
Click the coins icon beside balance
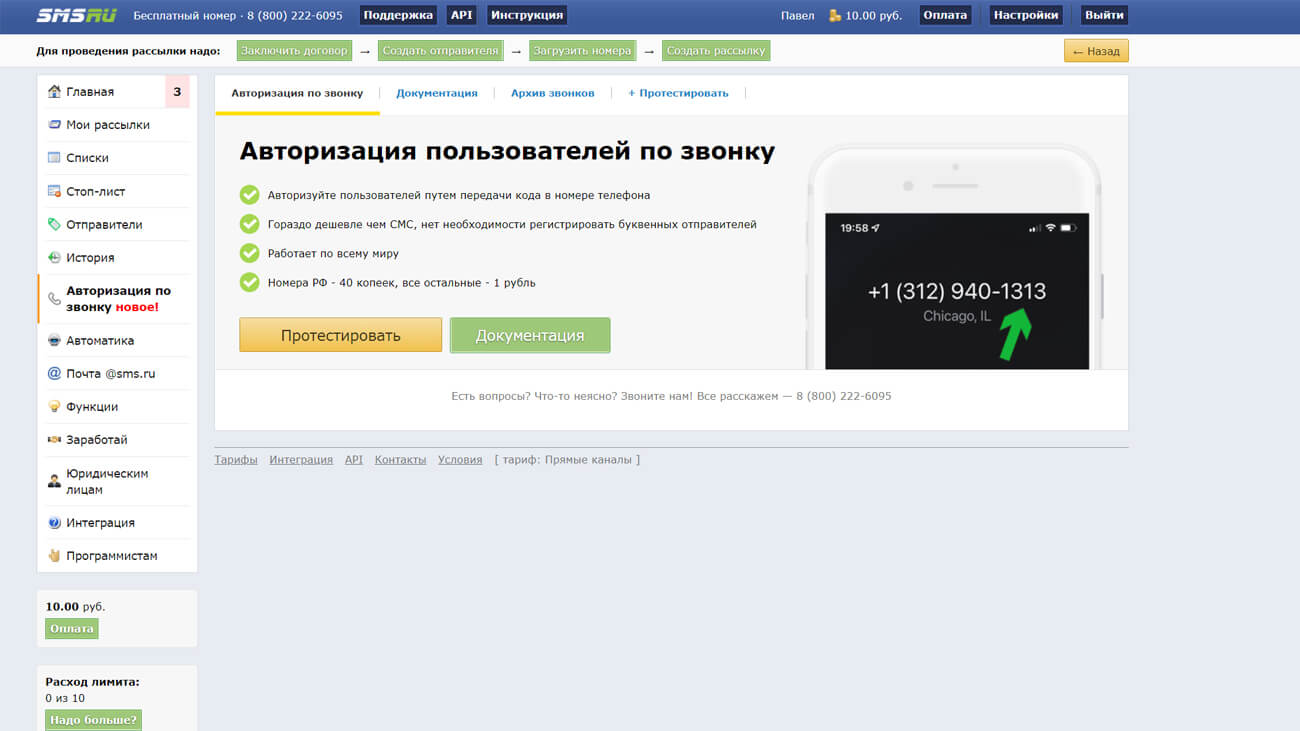[x=835, y=15]
